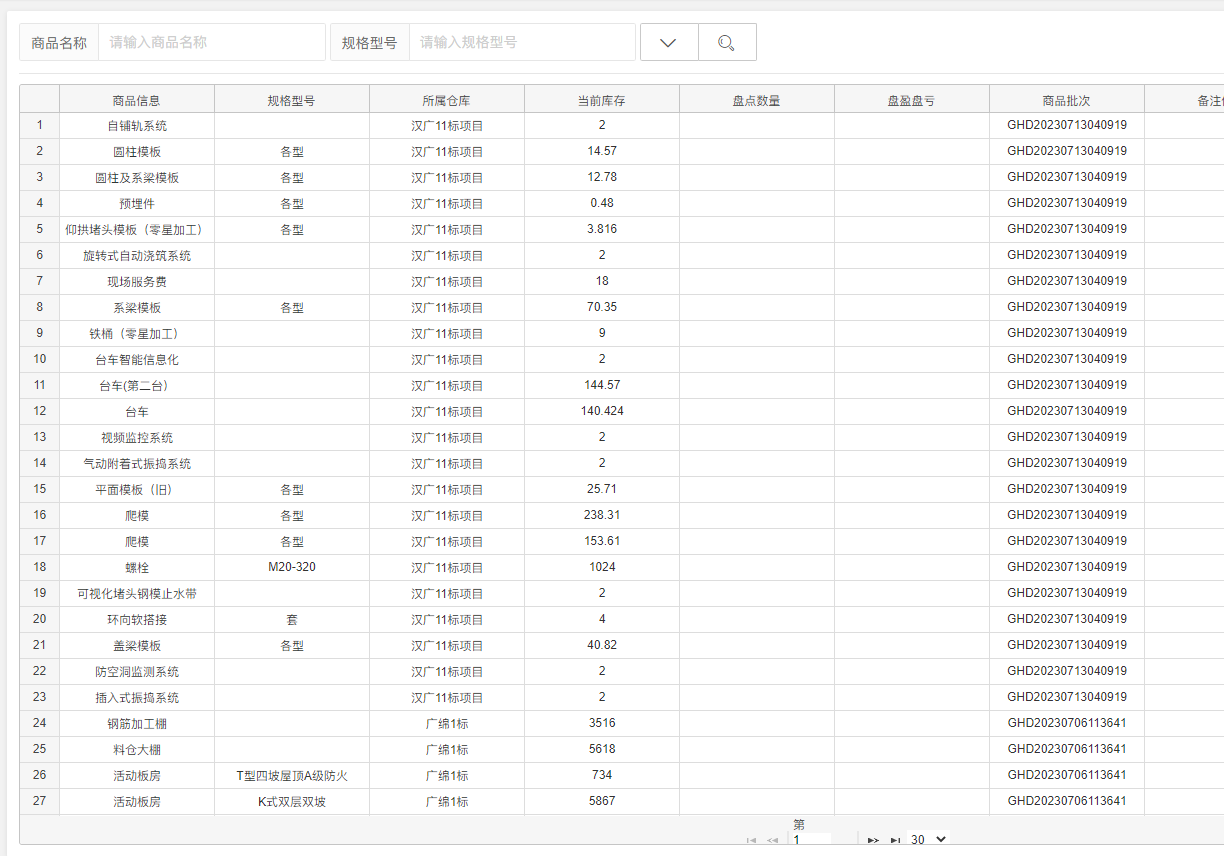The height and width of the screenshot is (856, 1224).
Task: Open the page size dropdown showing 30
Action: coord(926,840)
